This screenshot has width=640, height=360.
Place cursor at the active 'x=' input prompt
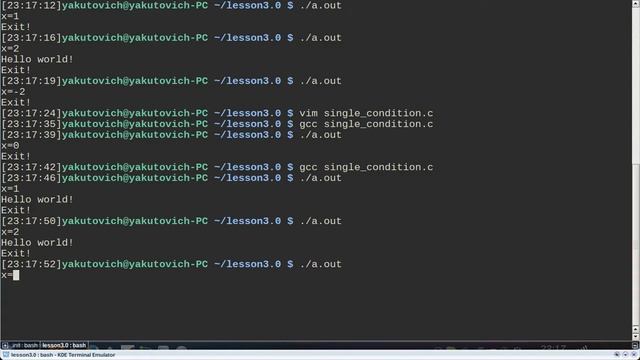[x=16, y=275]
